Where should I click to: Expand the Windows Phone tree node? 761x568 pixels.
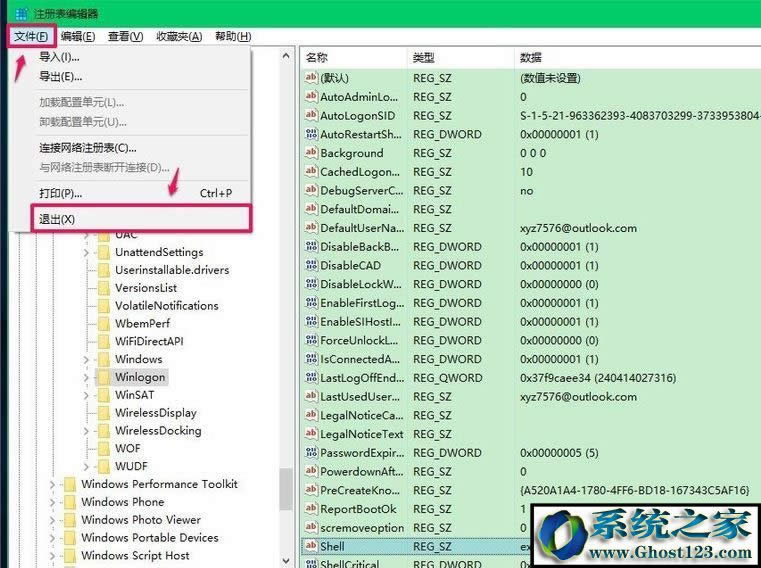pyautogui.click(x=52, y=502)
